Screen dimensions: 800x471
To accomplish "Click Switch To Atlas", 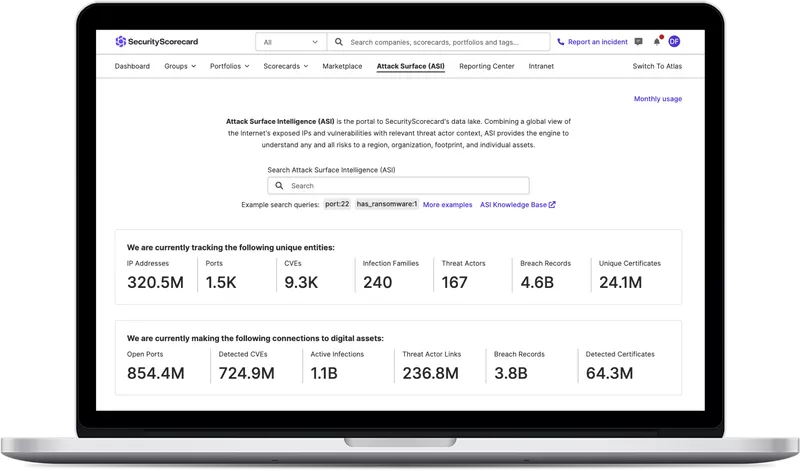I will coord(657,66).
